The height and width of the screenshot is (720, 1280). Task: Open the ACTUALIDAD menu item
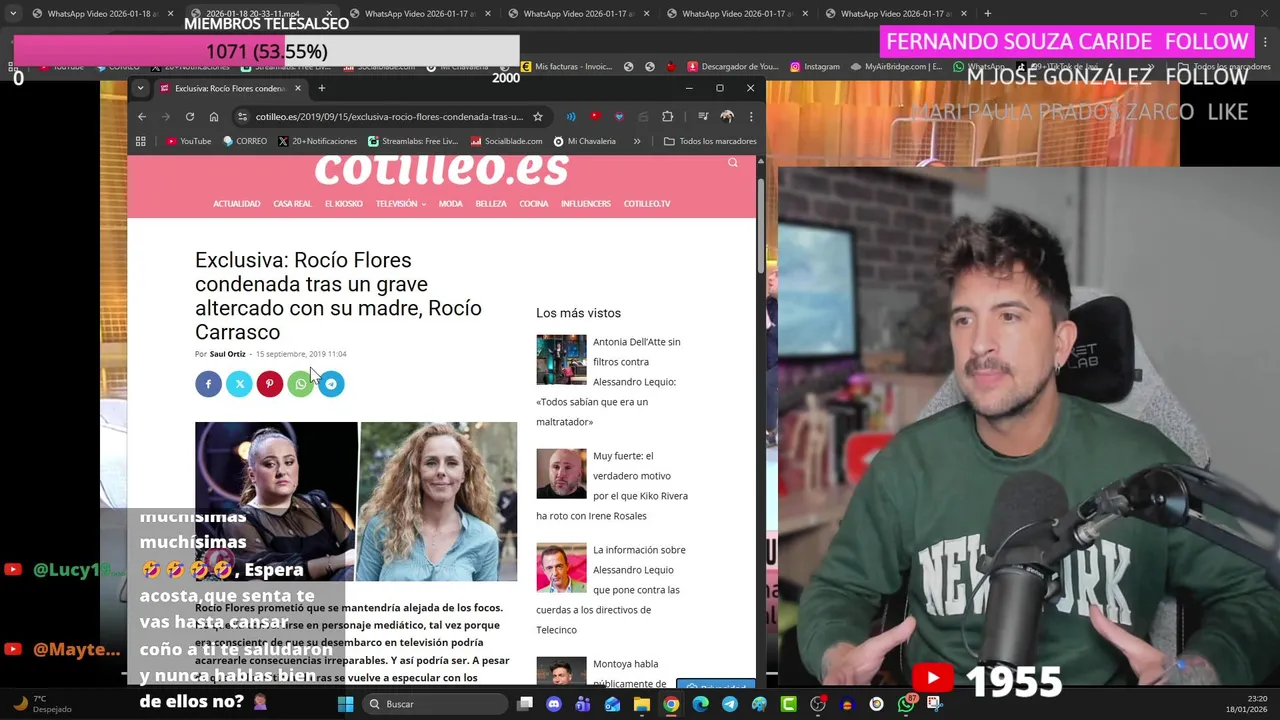[x=236, y=204]
